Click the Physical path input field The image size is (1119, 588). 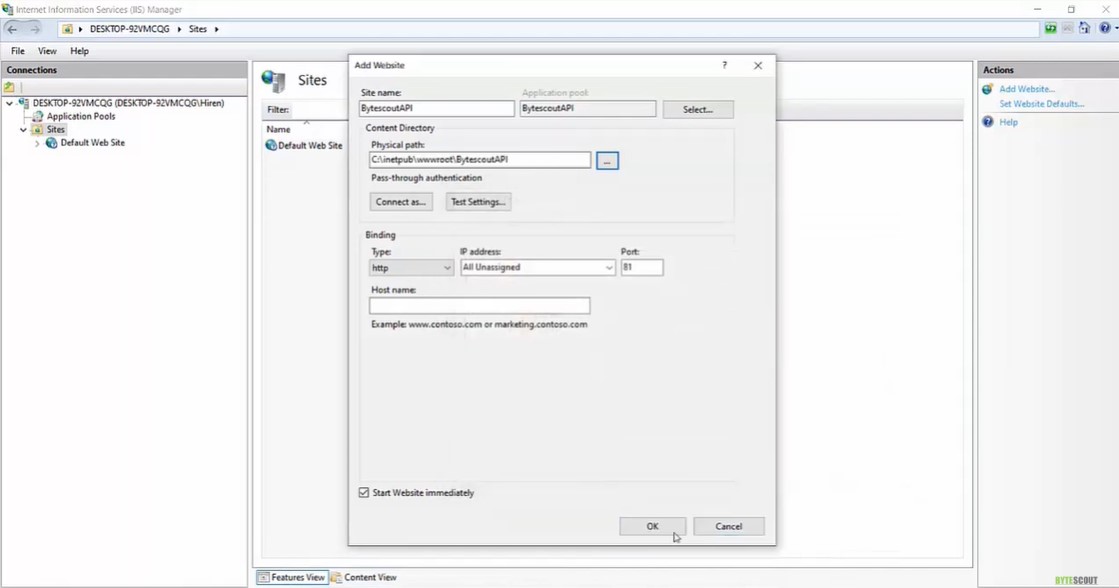pos(480,160)
